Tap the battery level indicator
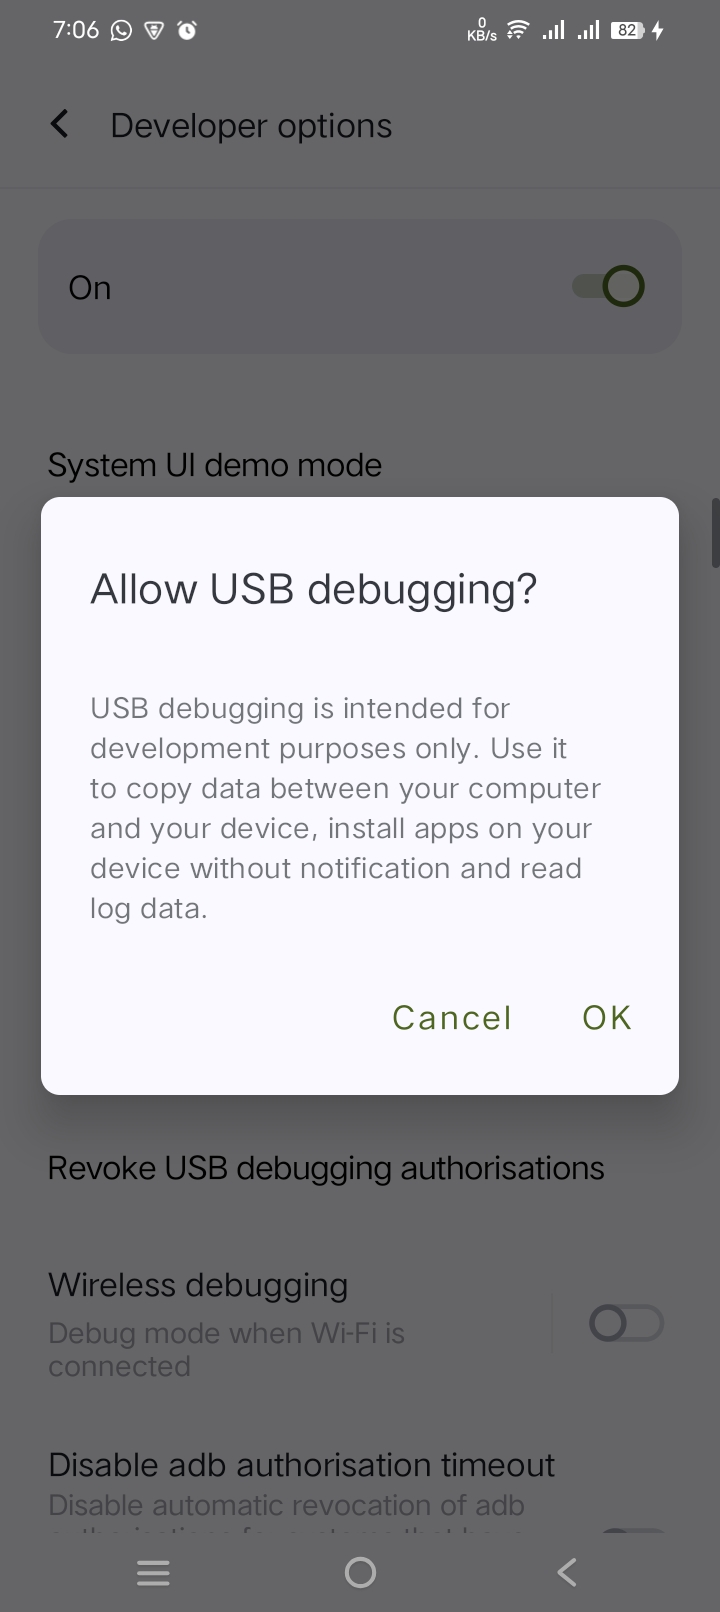Image resolution: width=720 pixels, height=1612 pixels. pyautogui.click(x=627, y=30)
